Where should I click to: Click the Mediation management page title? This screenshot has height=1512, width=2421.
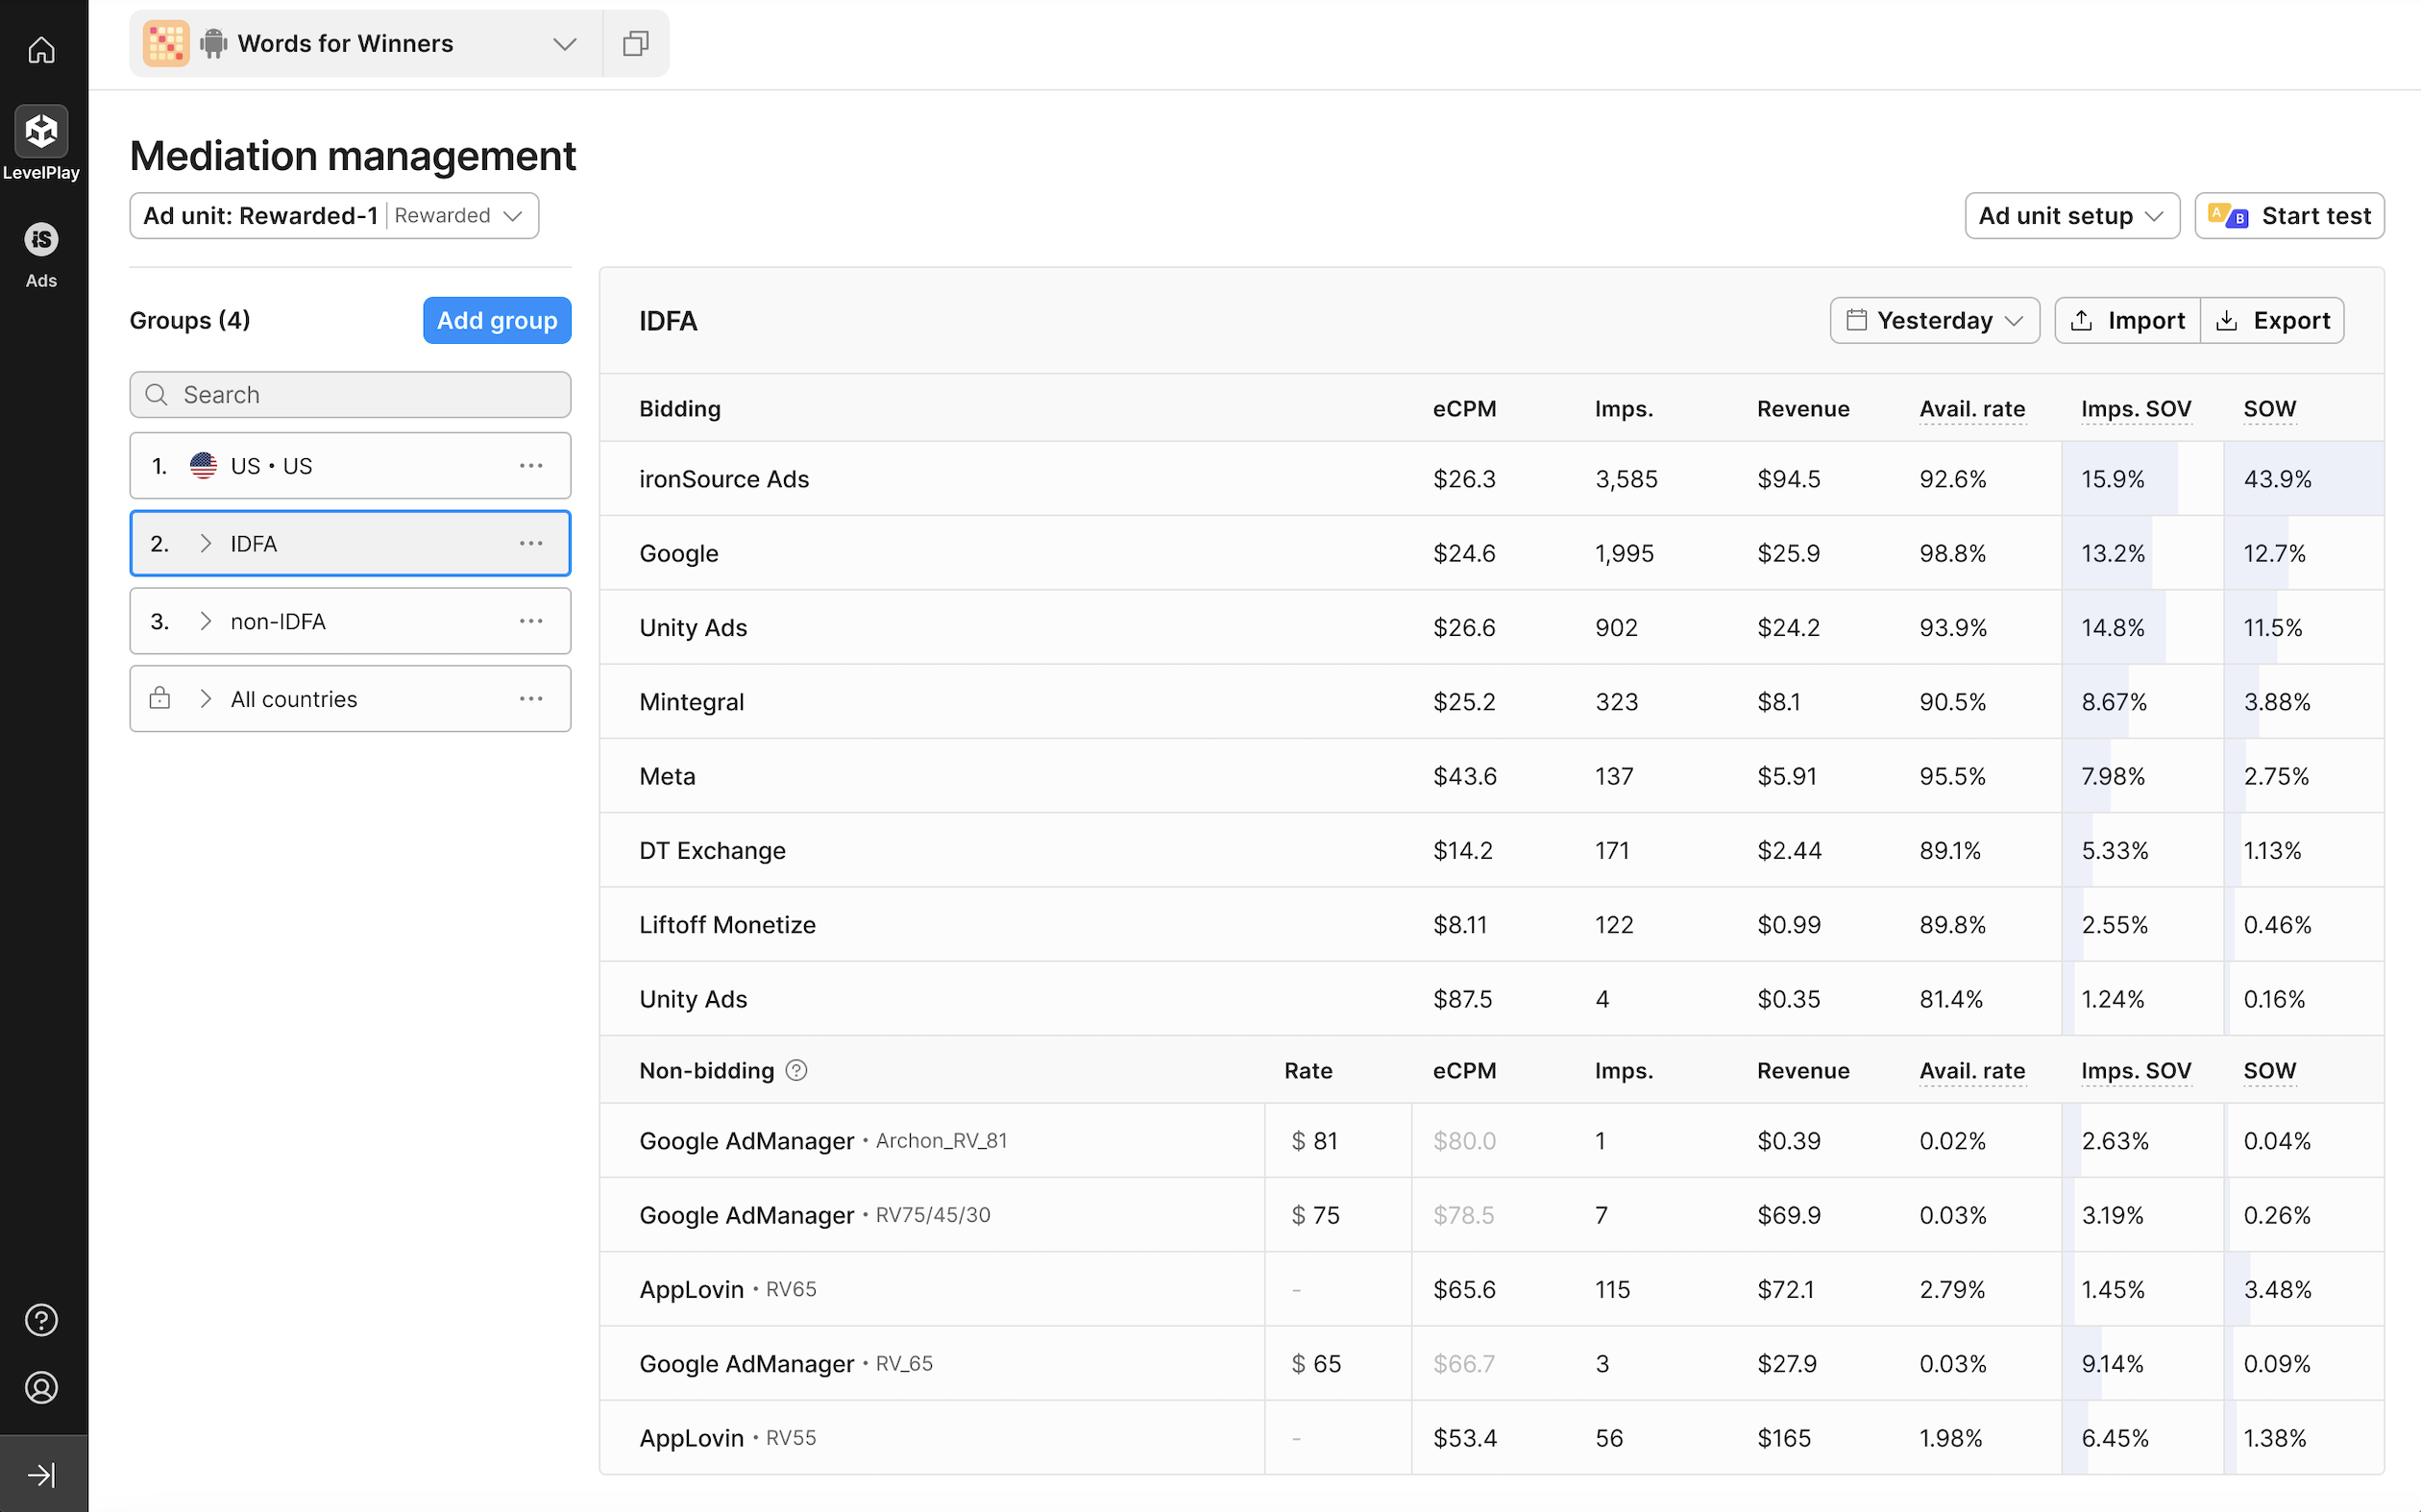(352, 156)
